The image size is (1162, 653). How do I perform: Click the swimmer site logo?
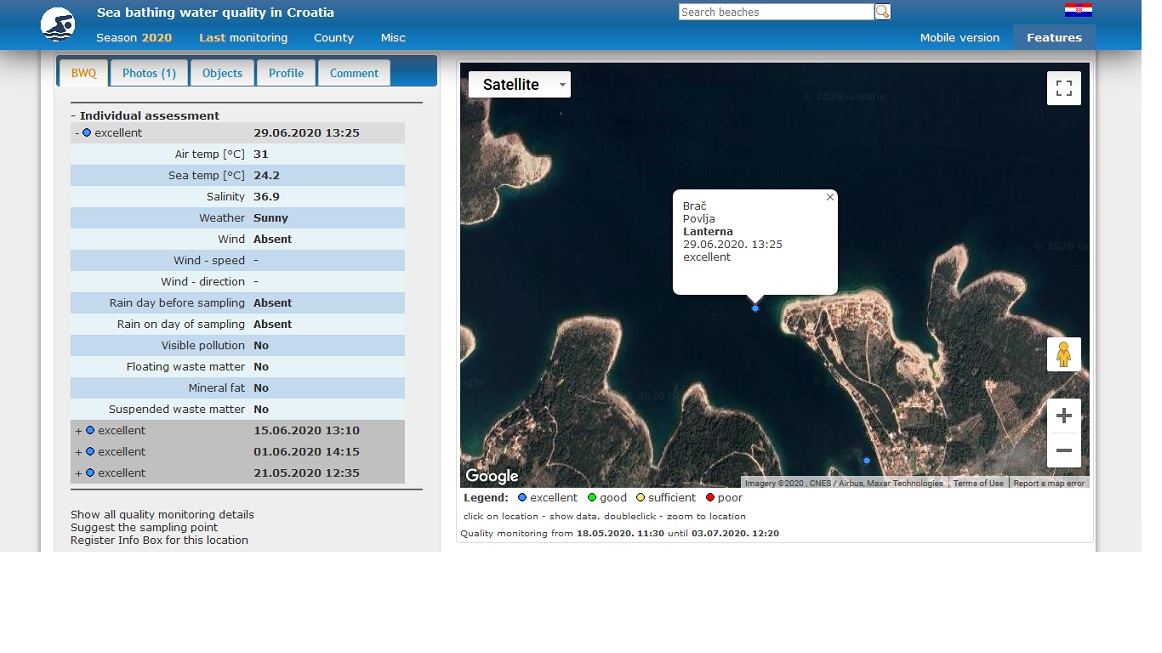[x=58, y=24]
